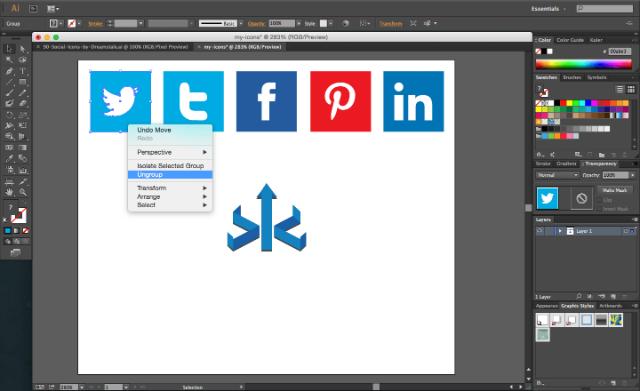Pick a color from the spectrum bar
640x391 pixels.
click(583, 64)
